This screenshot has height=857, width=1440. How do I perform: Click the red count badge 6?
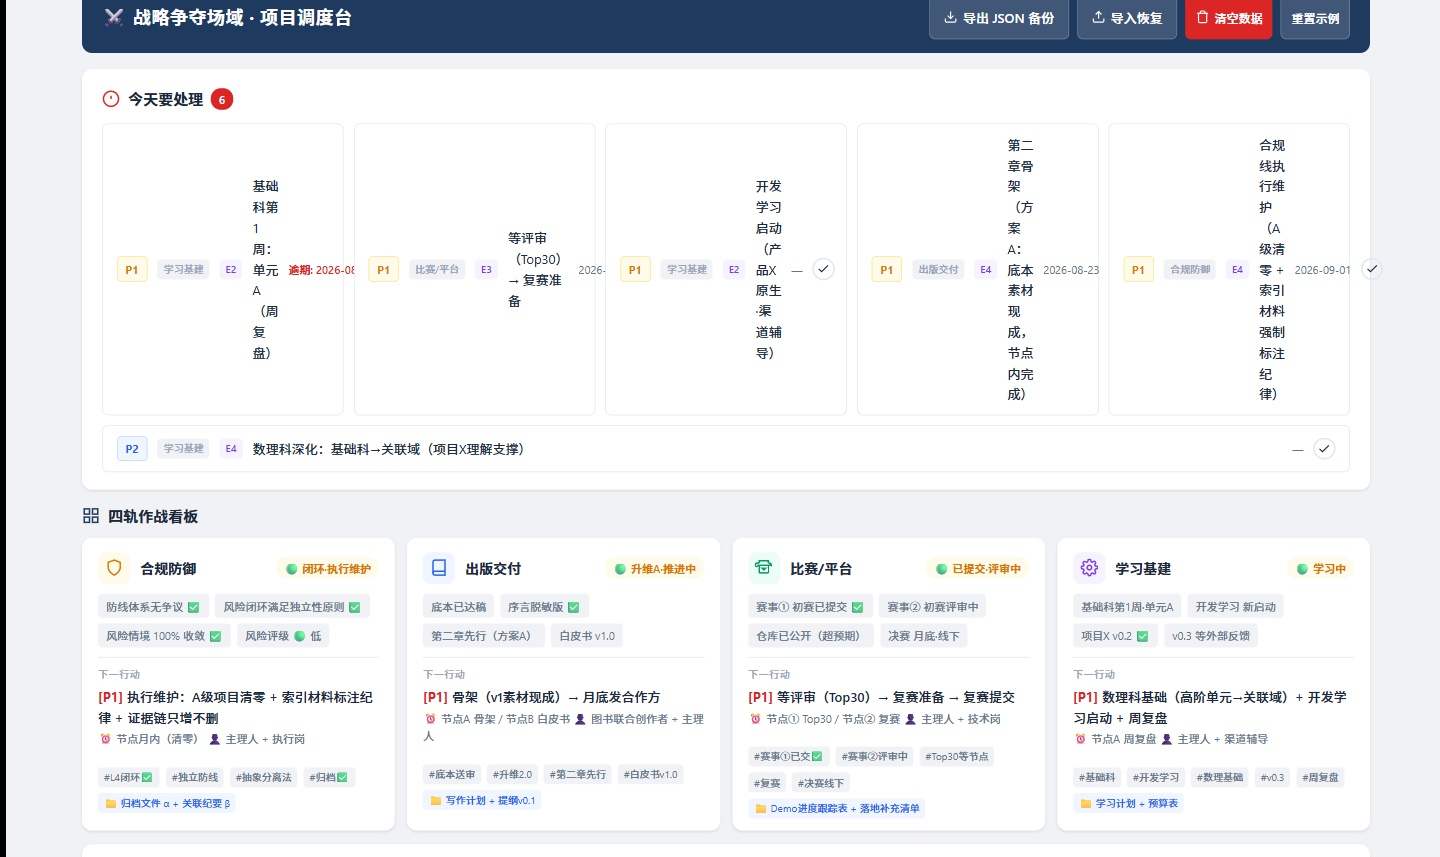222,99
